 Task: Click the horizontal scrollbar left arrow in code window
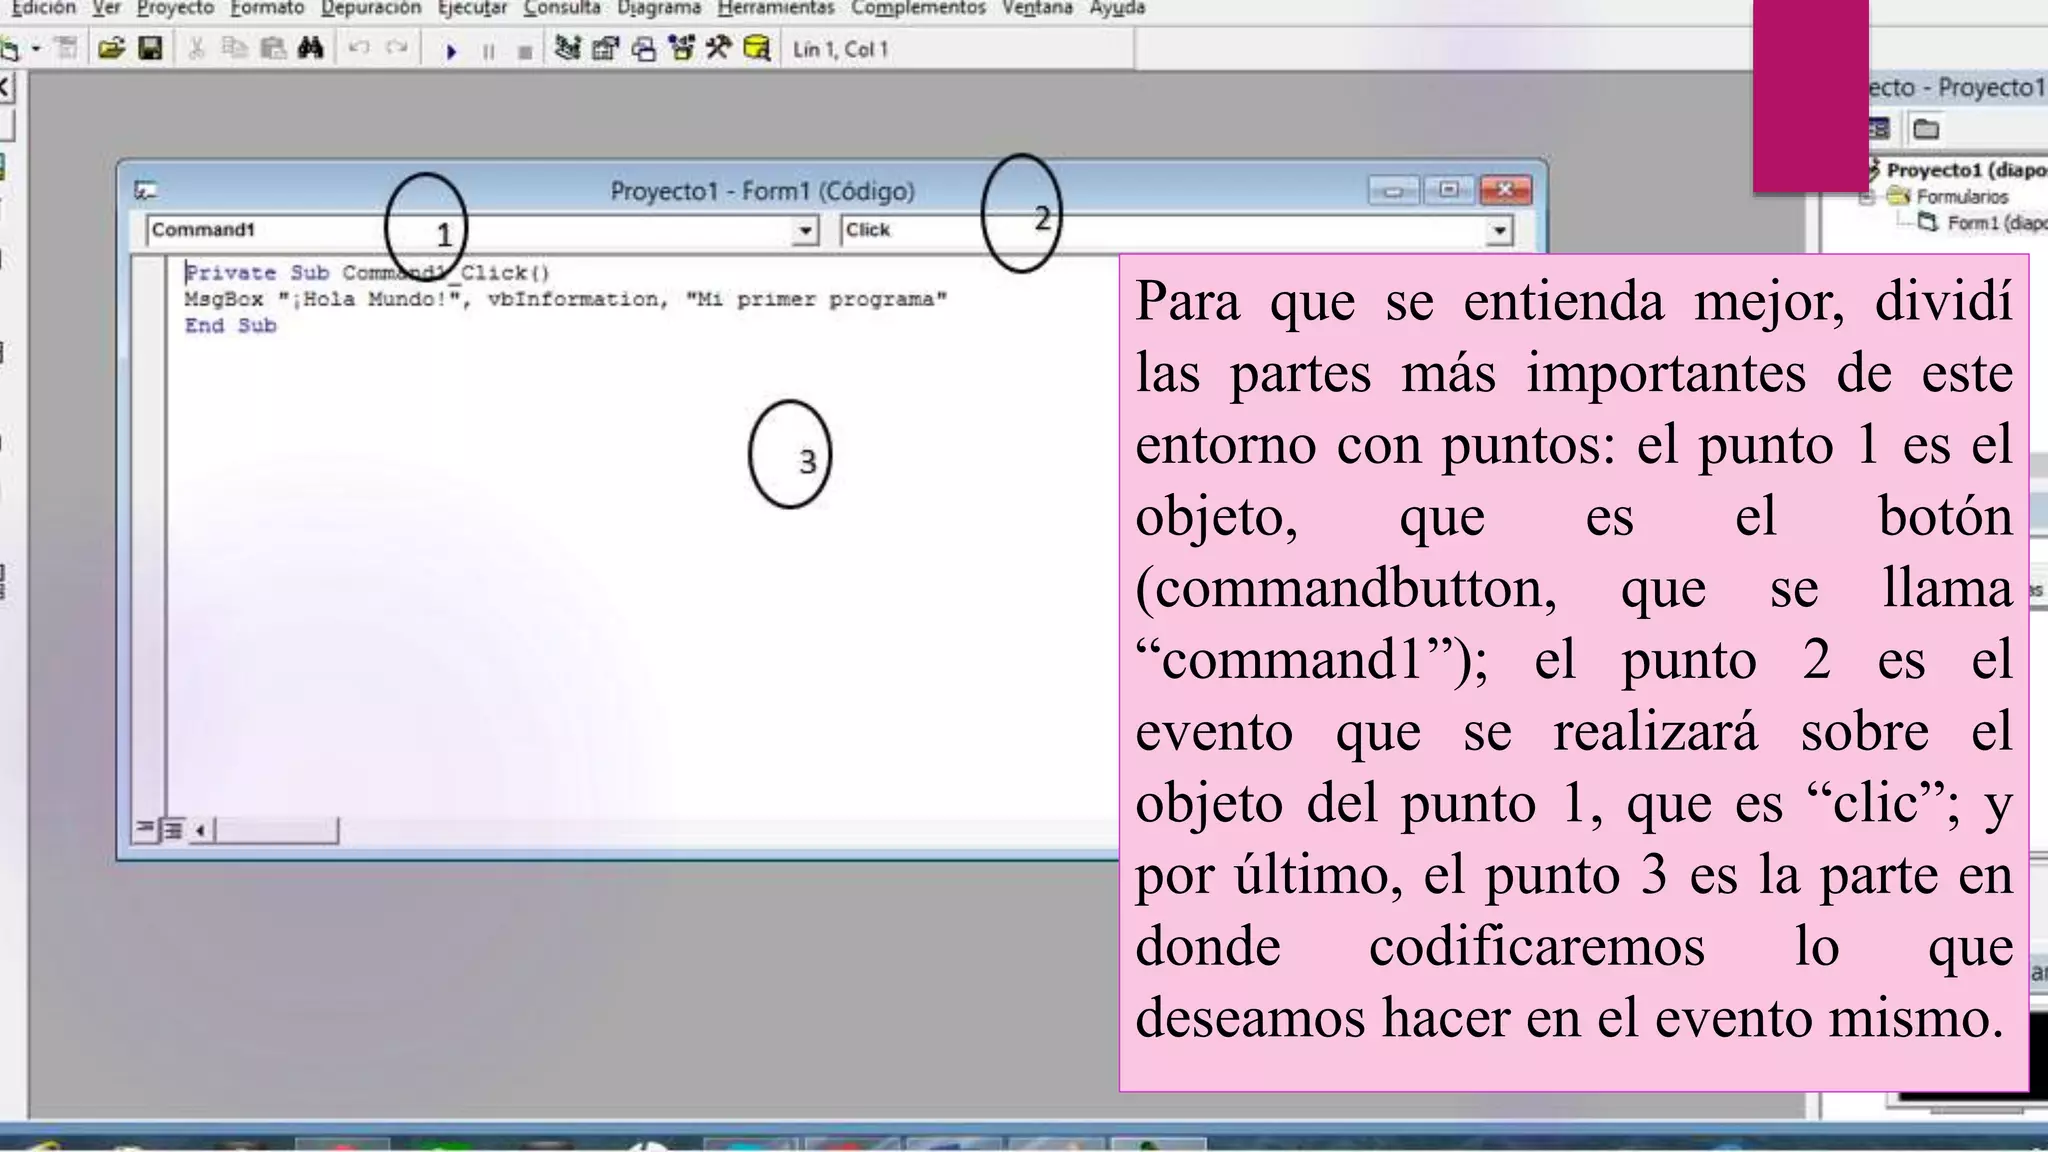click(200, 830)
